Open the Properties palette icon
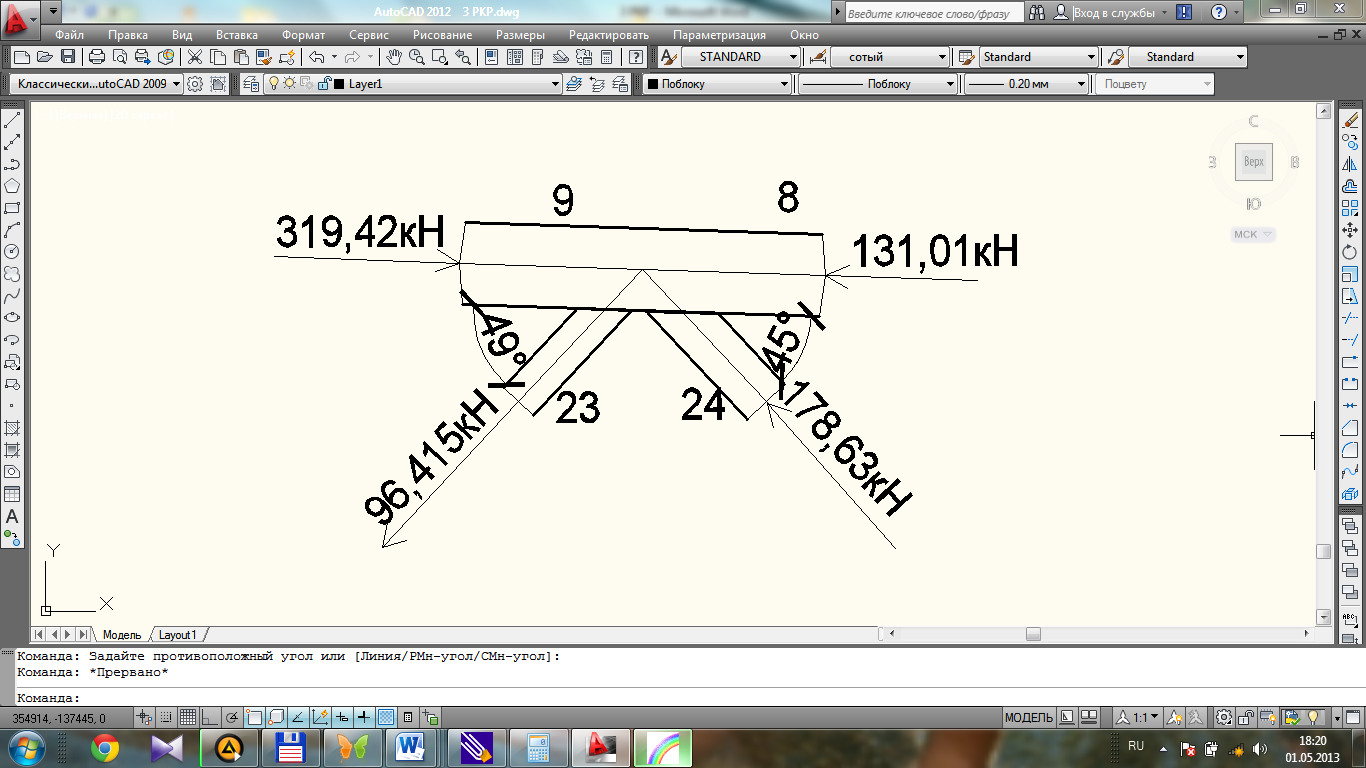 491,57
